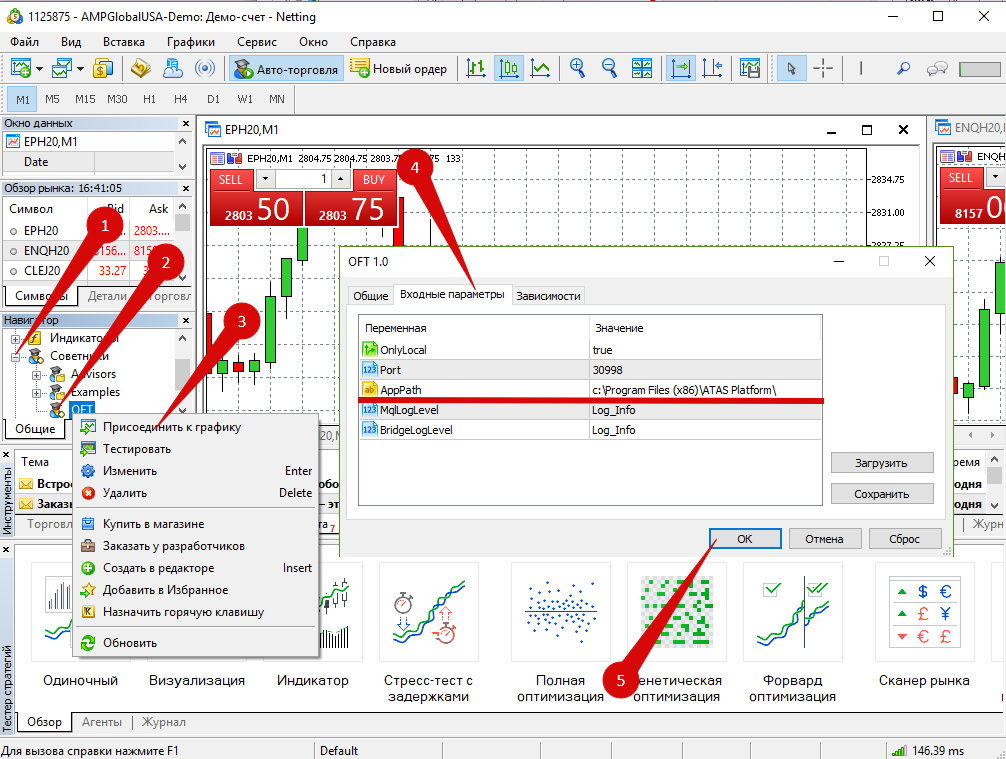The height and width of the screenshot is (759, 1006).
Task: Select the M5 timeframe
Action: pos(53,99)
